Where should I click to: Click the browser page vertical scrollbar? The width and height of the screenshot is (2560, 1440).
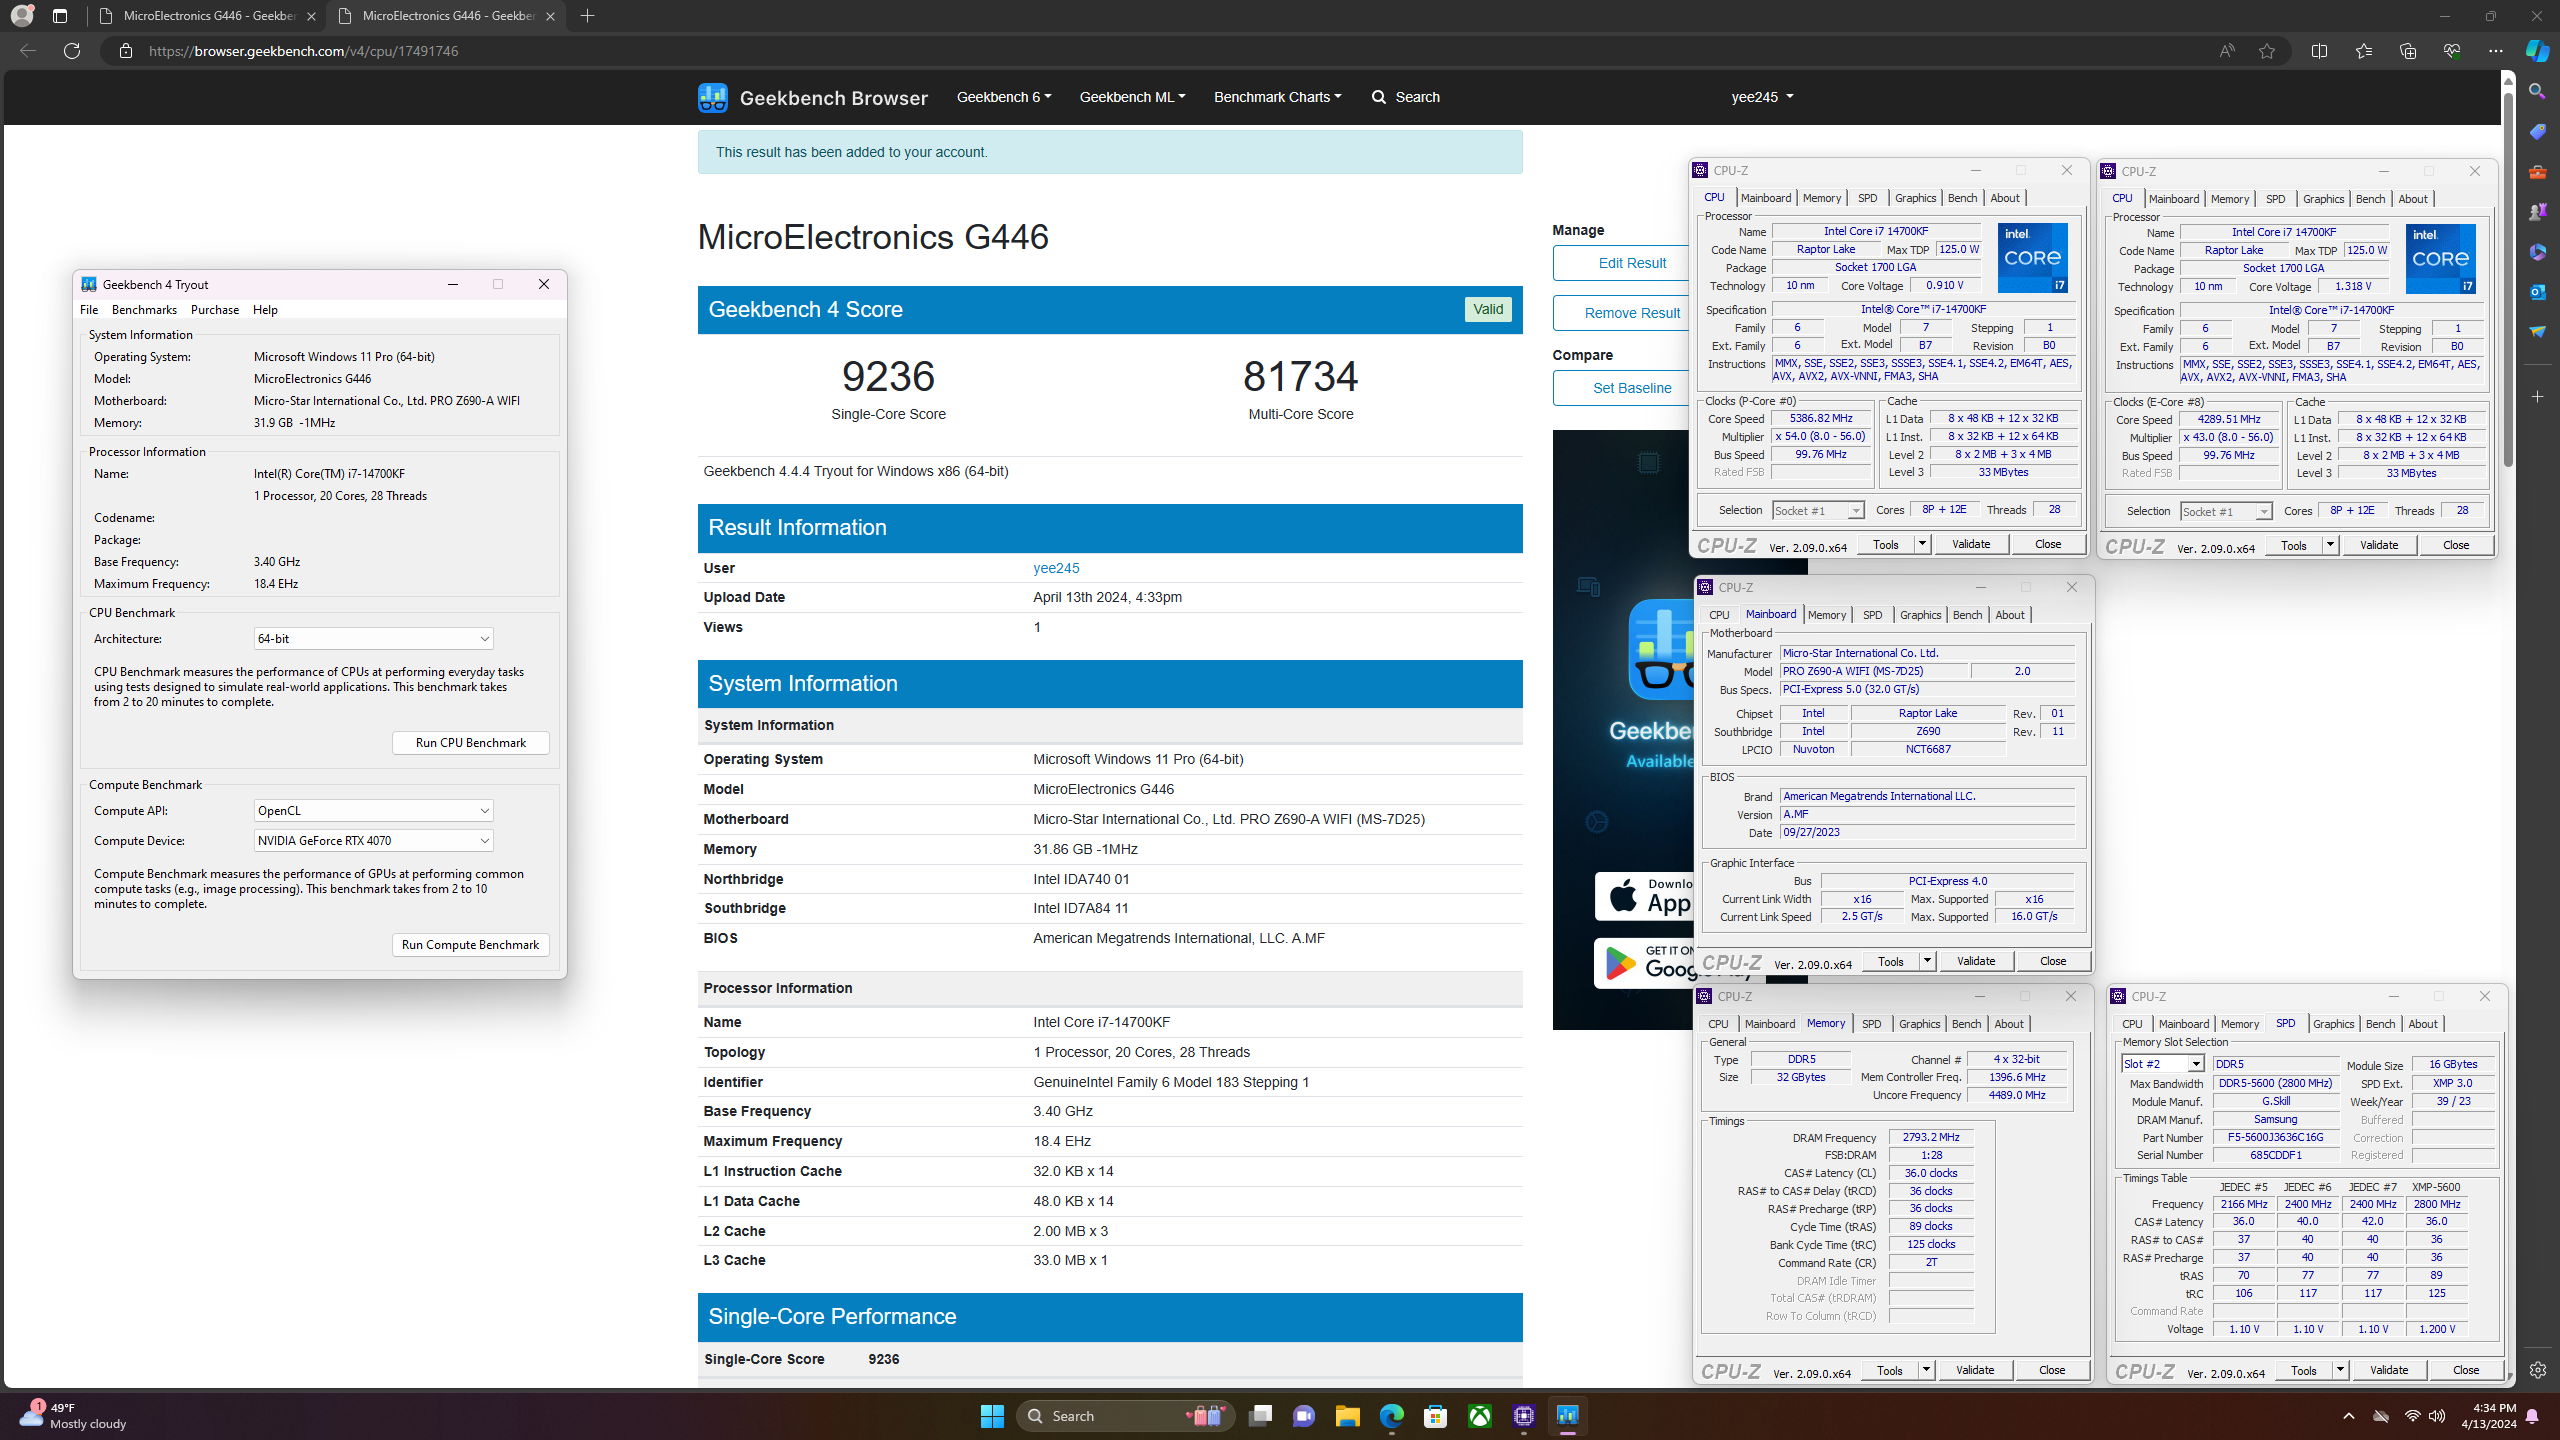coord(2507,280)
